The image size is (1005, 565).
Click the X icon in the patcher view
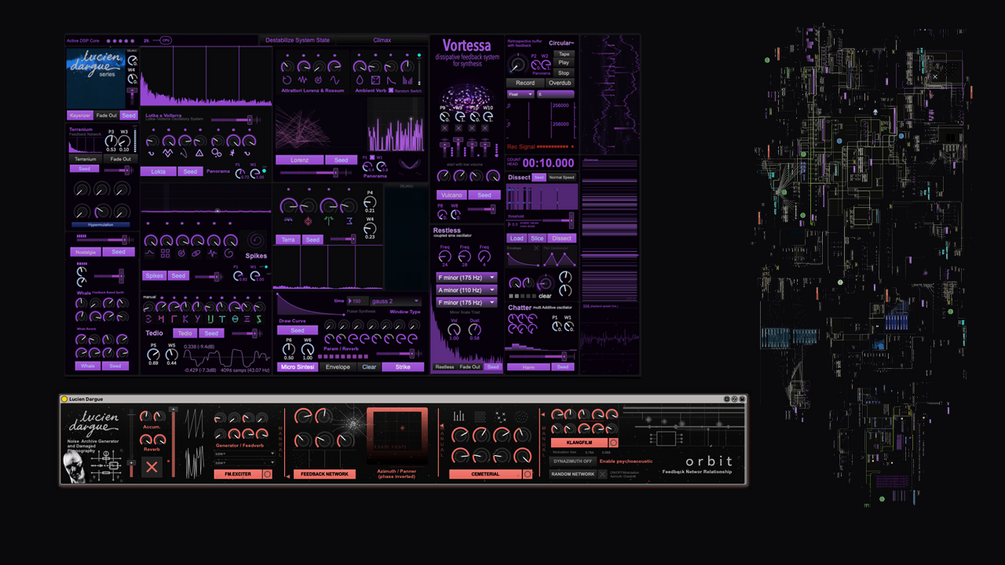pos(935,77)
